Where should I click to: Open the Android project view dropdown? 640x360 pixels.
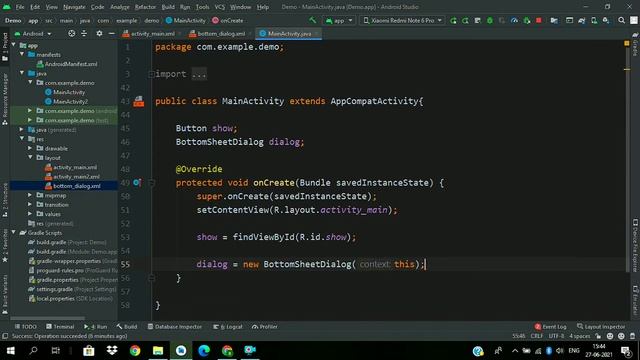coord(33,33)
